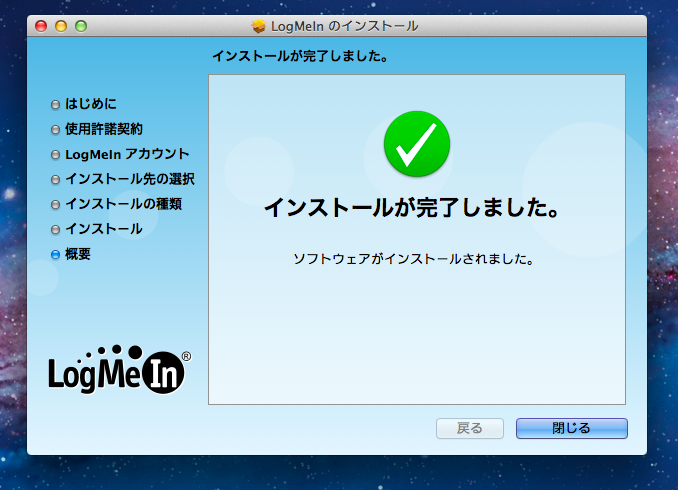Image resolution: width=678 pixels, height=490 pixels.
Task: Click the ソフトウェアがインストールされました。 message
Action: pos(414,259)
